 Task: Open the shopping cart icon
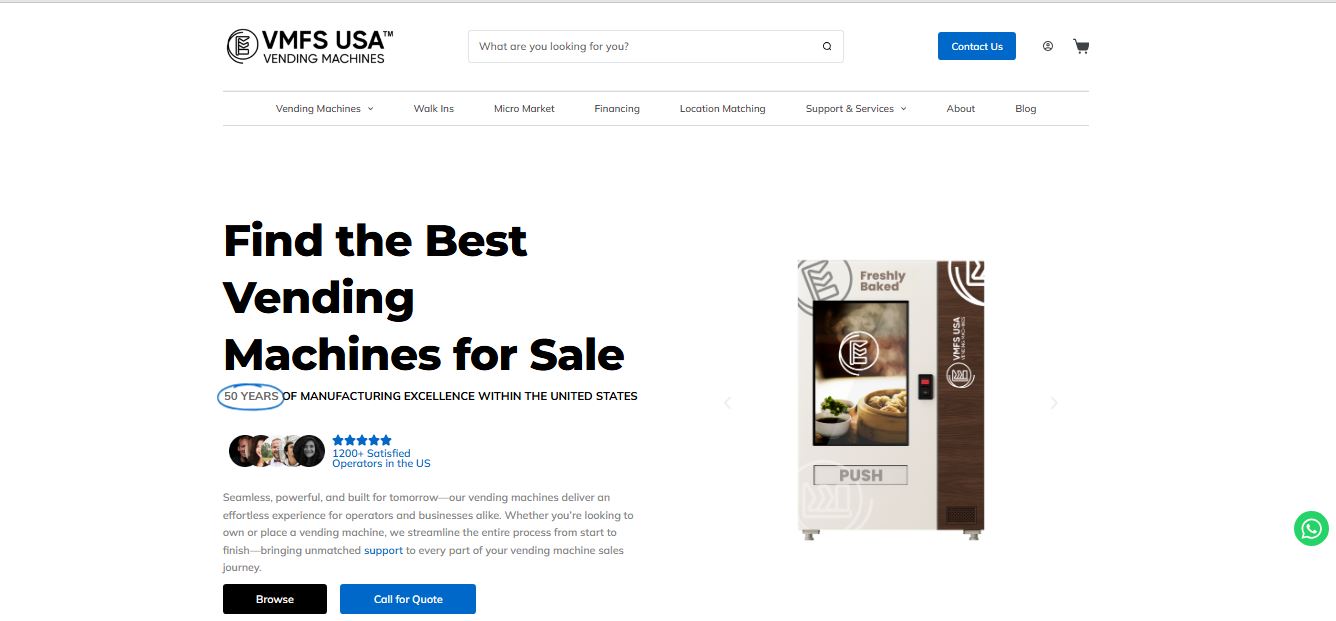tap(1081, 46)
